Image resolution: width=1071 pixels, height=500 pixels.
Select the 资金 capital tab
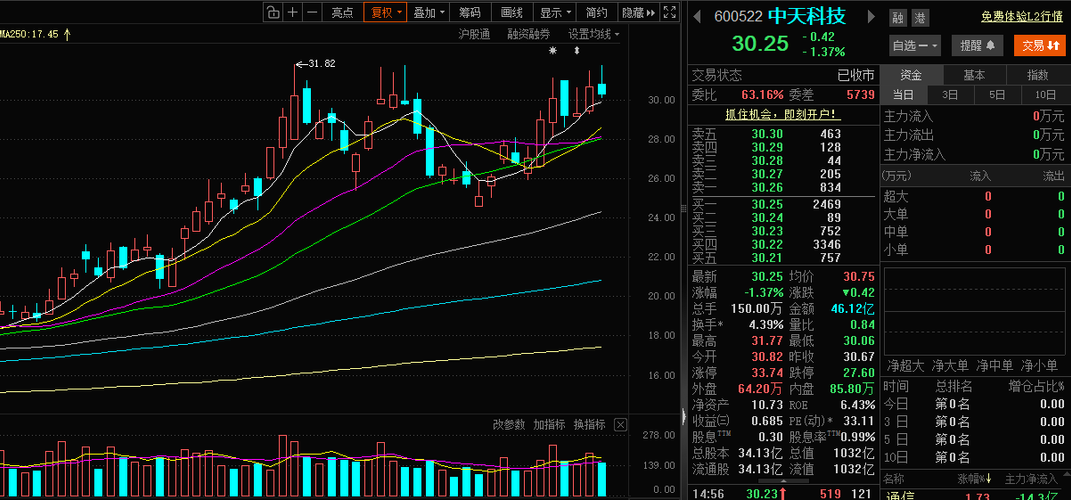coord(910,75)
